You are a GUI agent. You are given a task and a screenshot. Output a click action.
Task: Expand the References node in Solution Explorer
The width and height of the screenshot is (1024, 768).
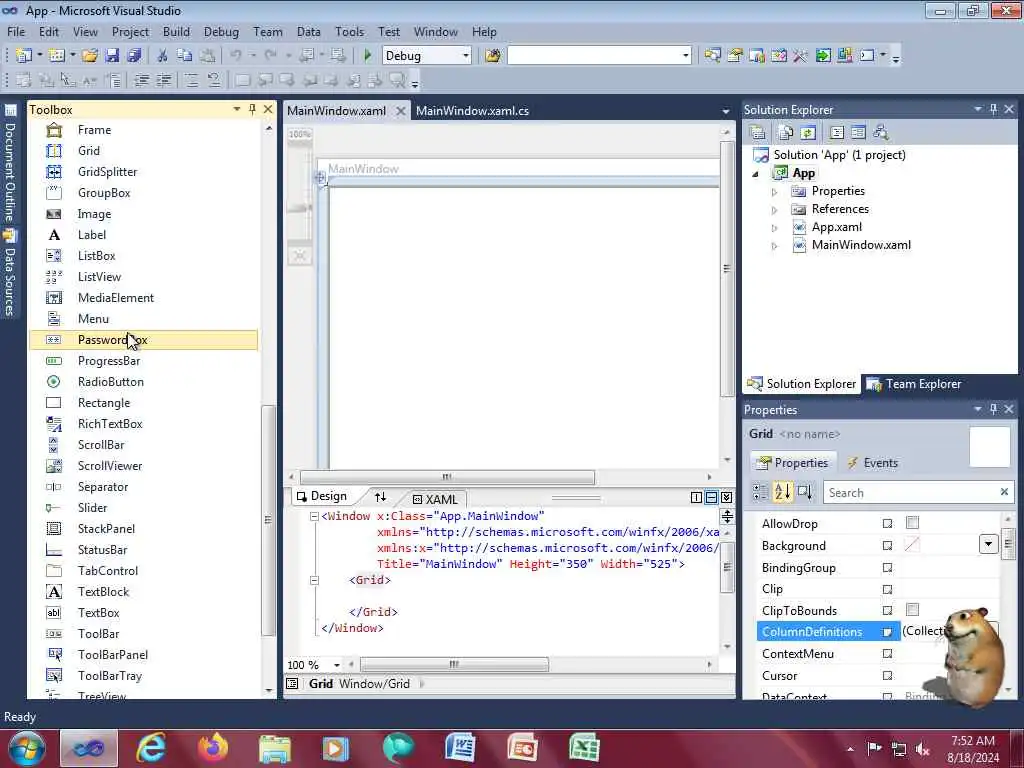tap(775, 210)
